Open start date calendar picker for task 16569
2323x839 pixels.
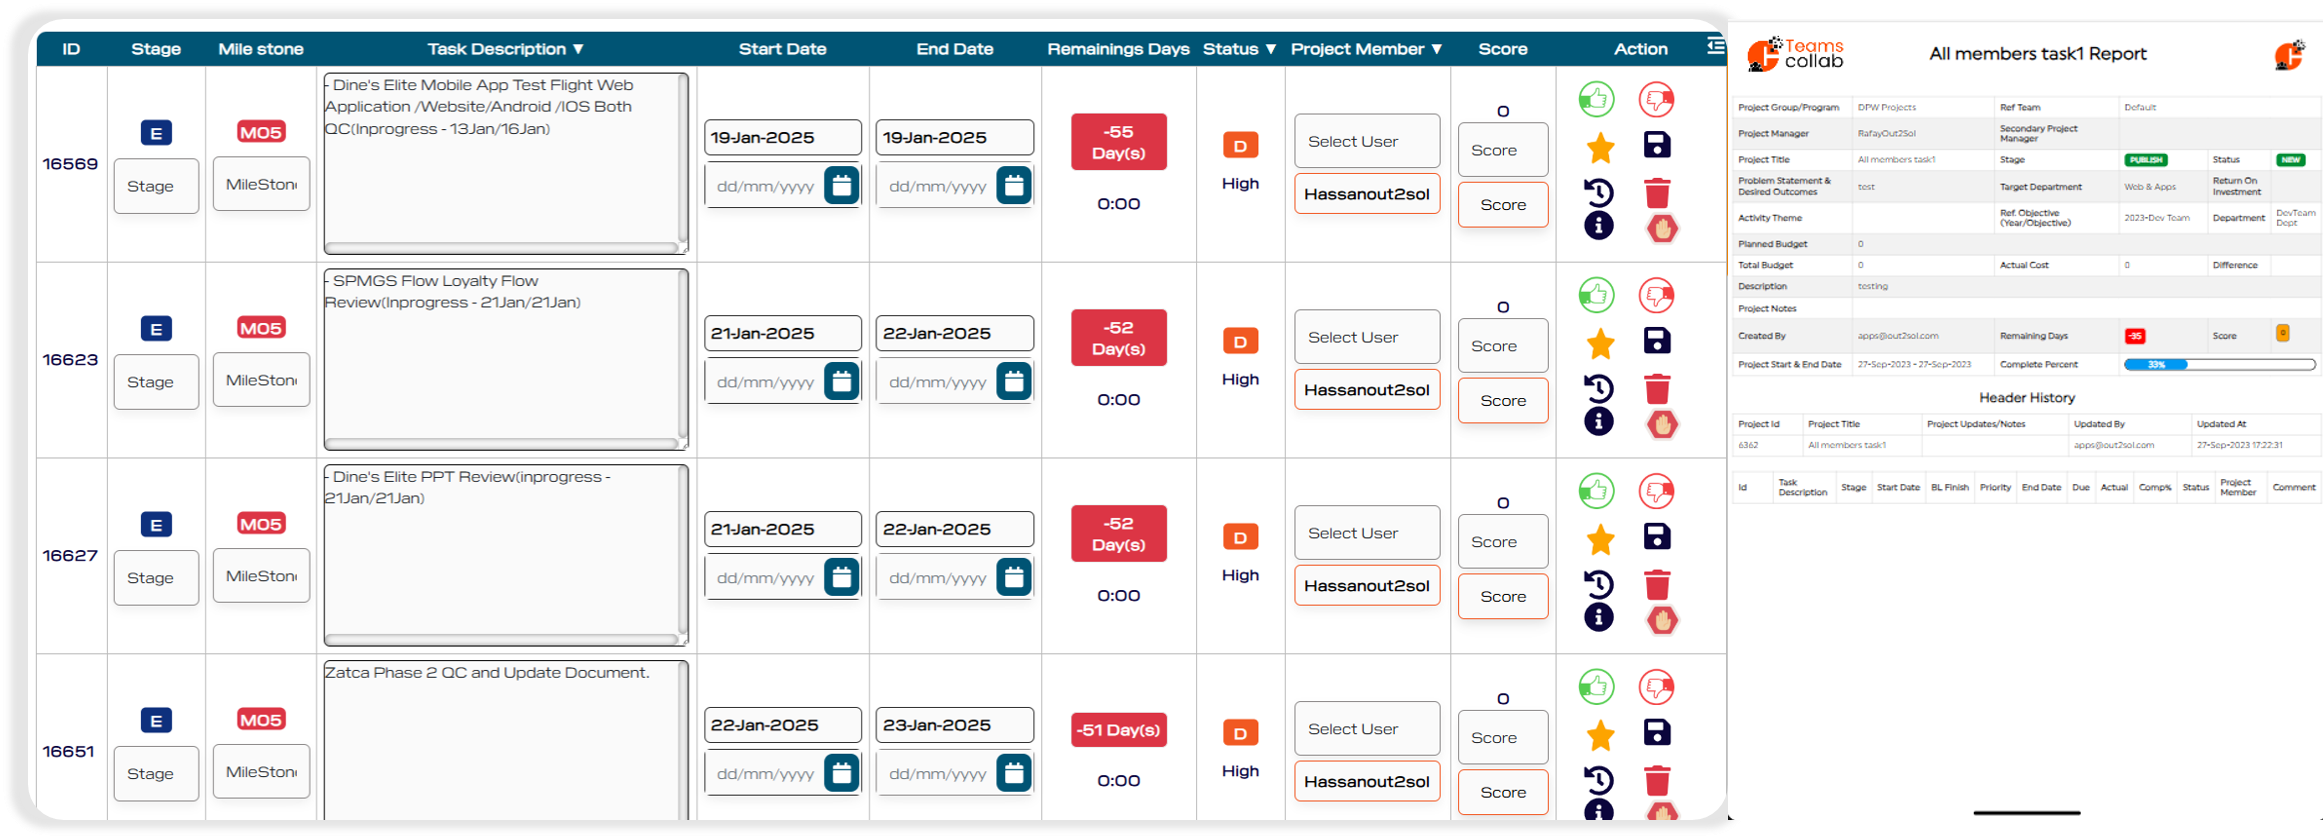tap(841, 186)
